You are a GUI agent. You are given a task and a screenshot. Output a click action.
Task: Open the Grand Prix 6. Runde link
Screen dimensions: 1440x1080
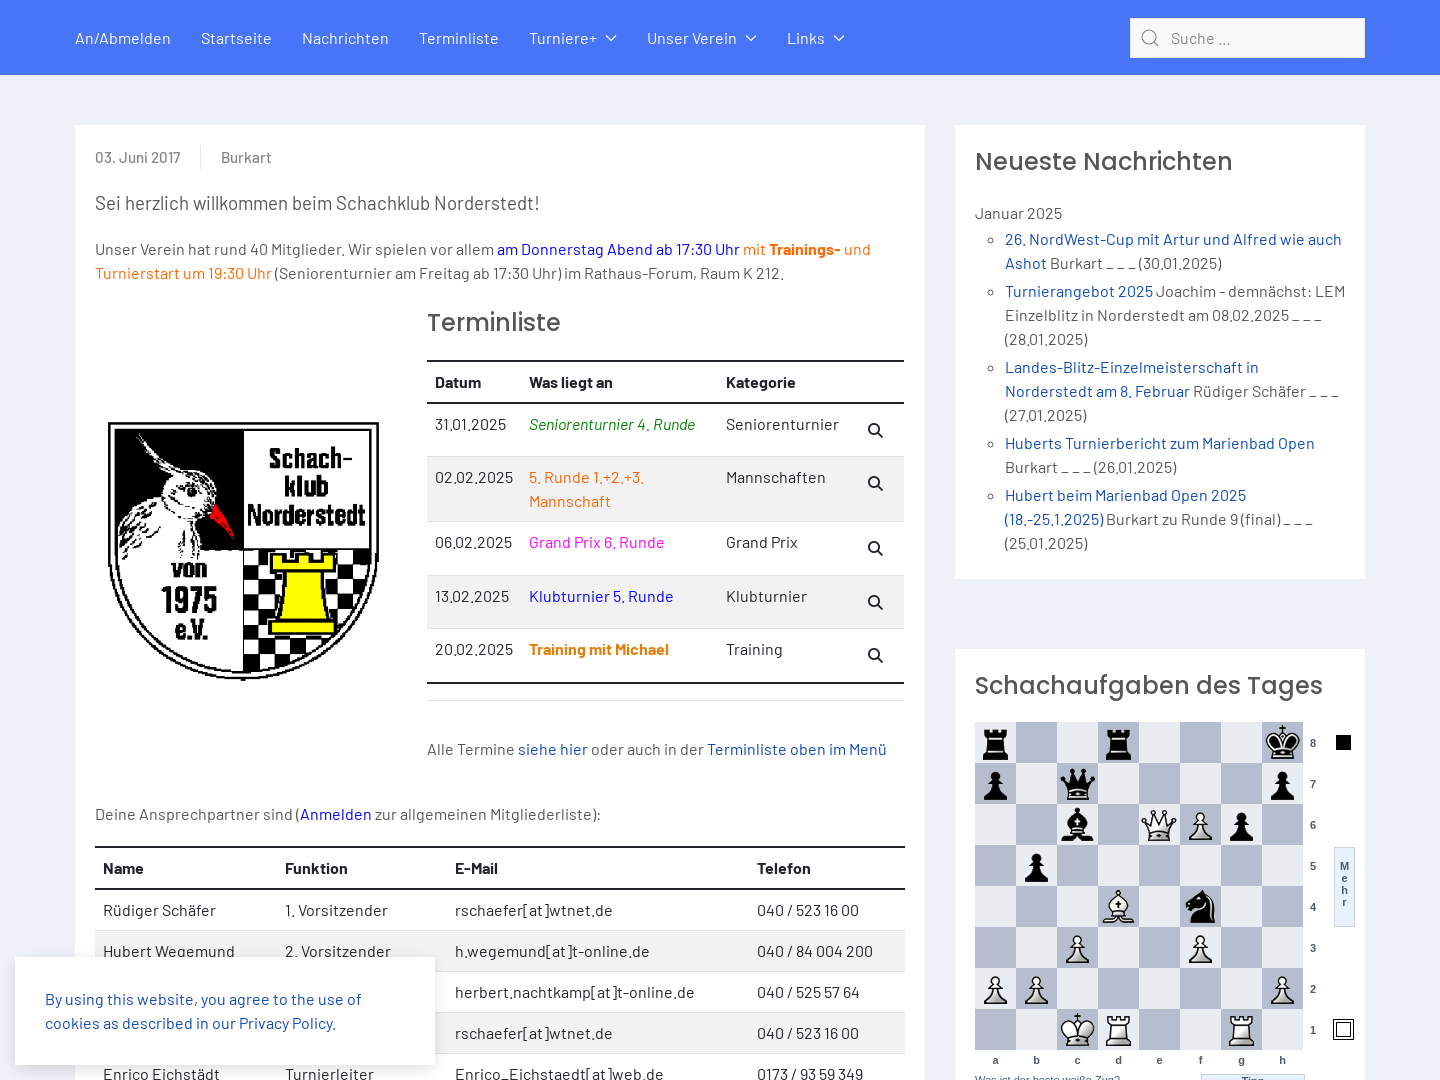coord(597,543)
